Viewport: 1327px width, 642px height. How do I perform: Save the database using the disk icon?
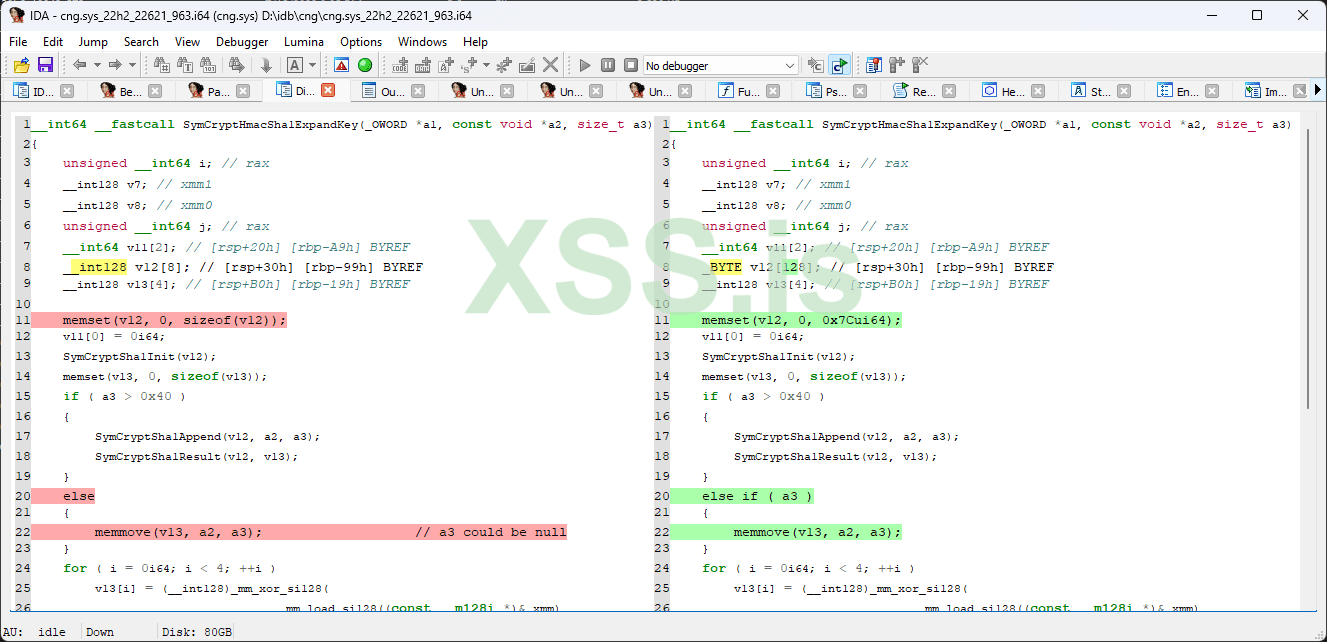[44, 64]
